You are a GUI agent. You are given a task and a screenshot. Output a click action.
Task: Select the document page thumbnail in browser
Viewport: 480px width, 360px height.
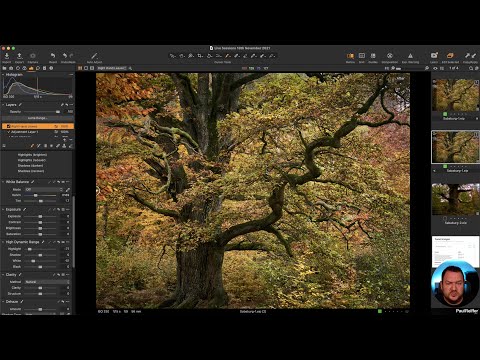point(455,252)
